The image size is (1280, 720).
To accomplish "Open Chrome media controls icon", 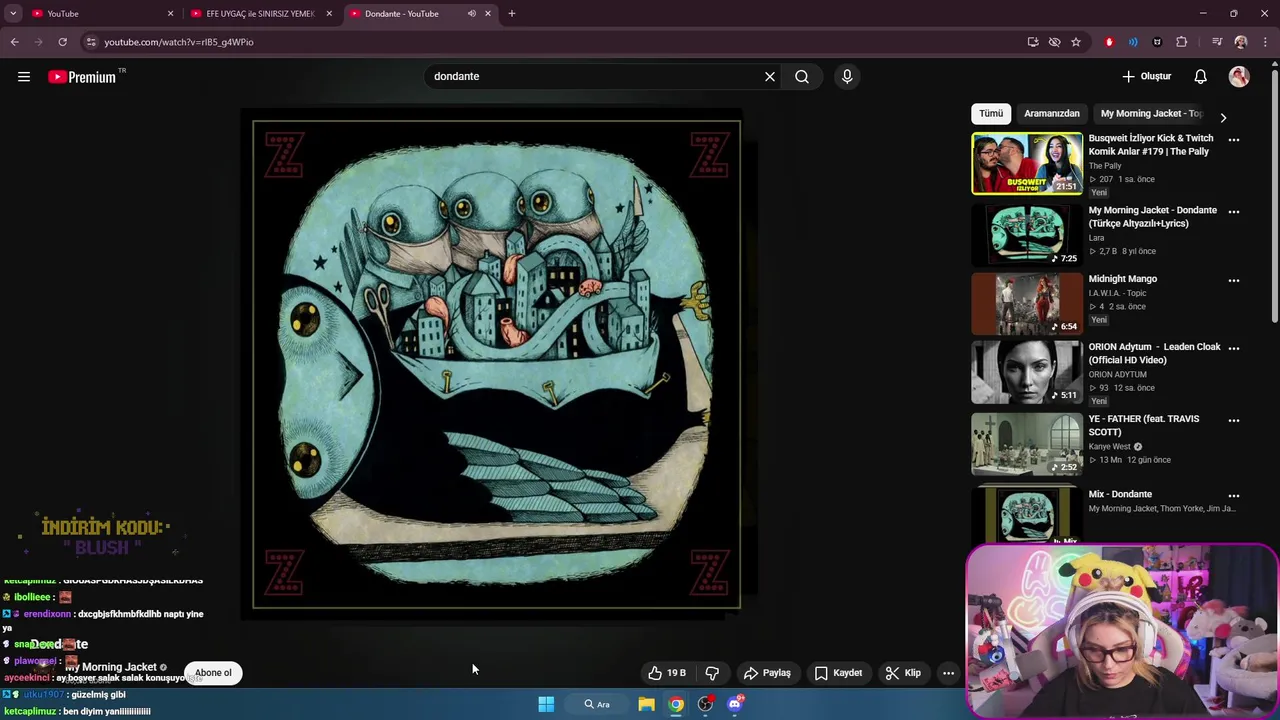I will point(1217,42).
